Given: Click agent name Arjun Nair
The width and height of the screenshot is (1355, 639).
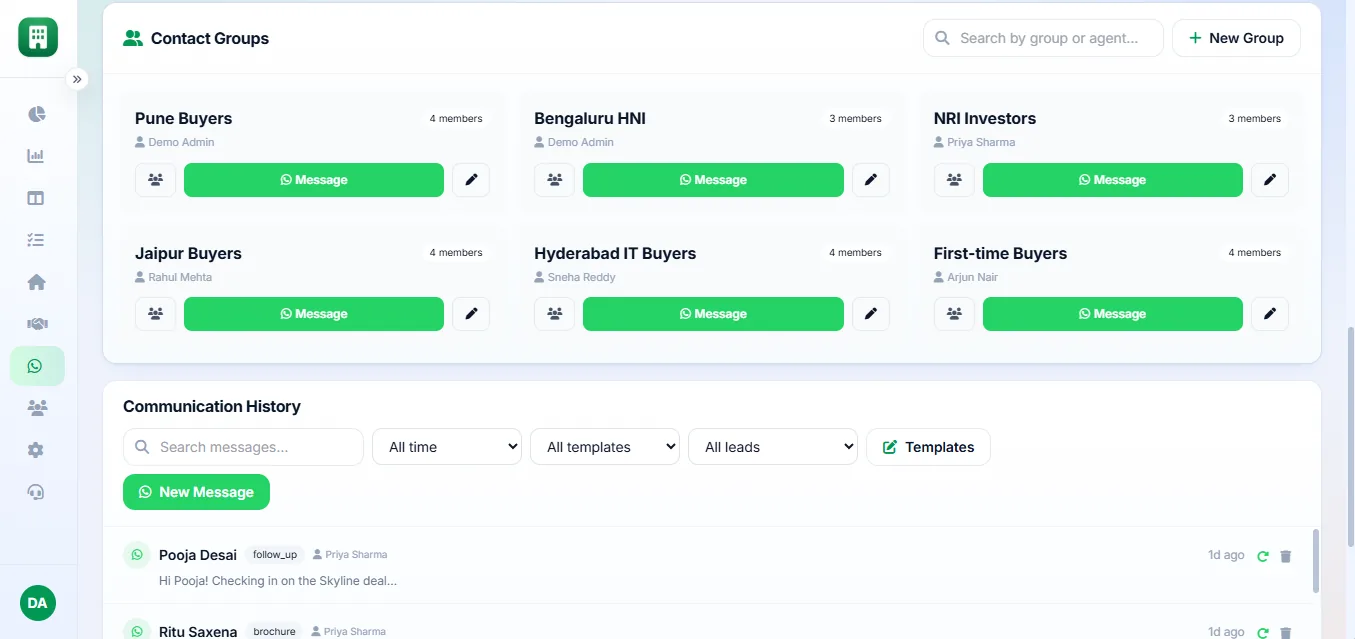Looking at the screenshot, I should pos(973,277).
